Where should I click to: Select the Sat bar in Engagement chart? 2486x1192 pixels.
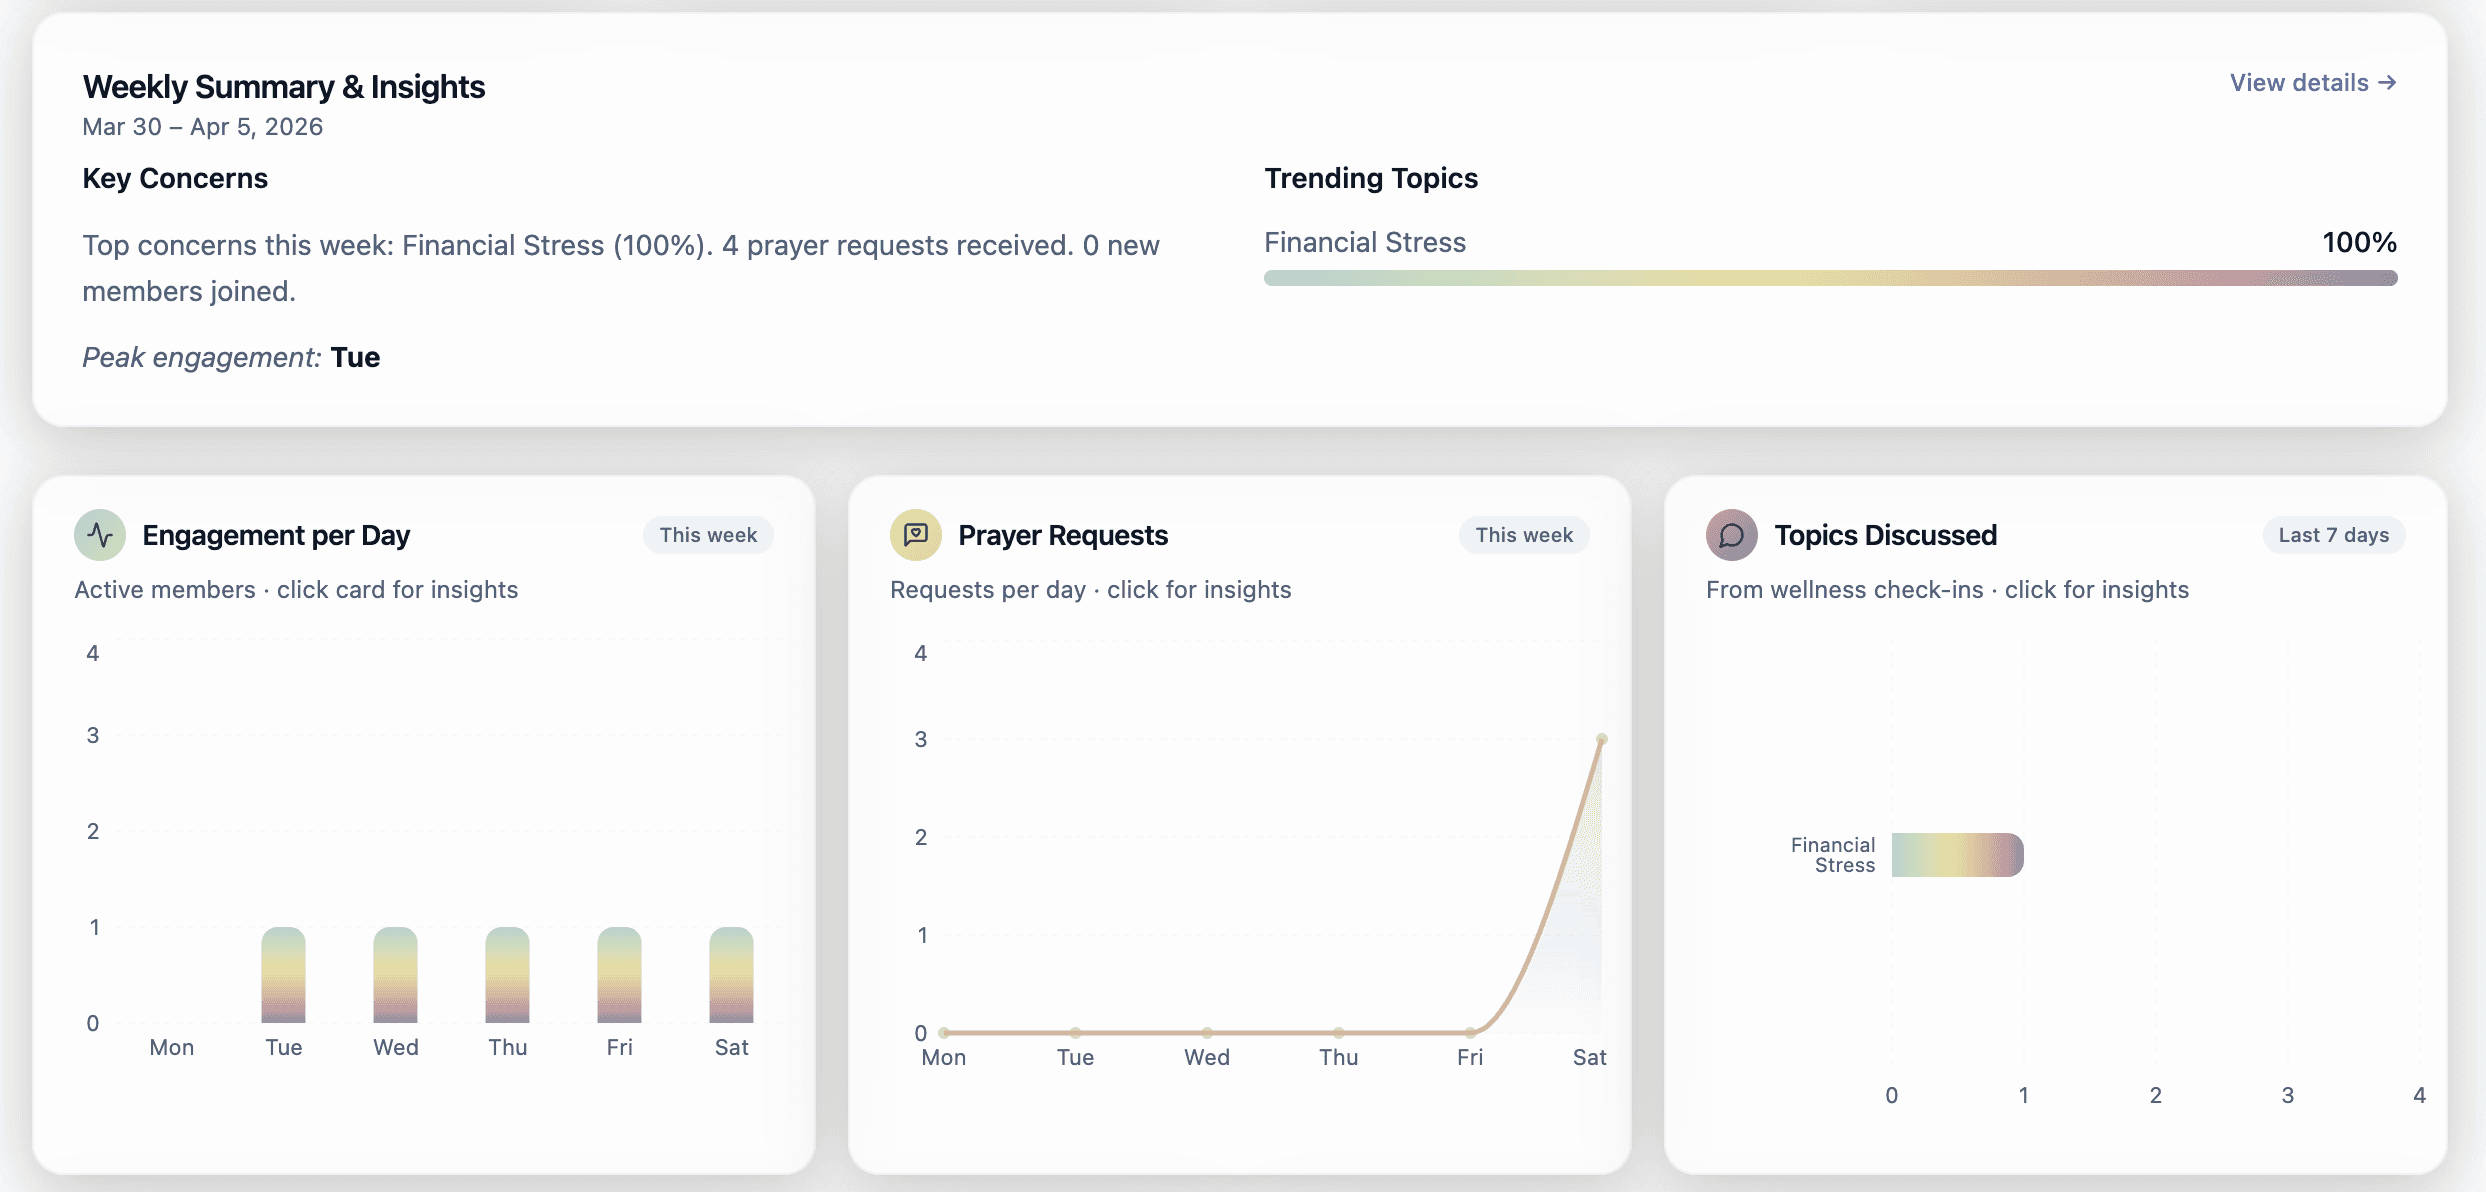point(731,975)
